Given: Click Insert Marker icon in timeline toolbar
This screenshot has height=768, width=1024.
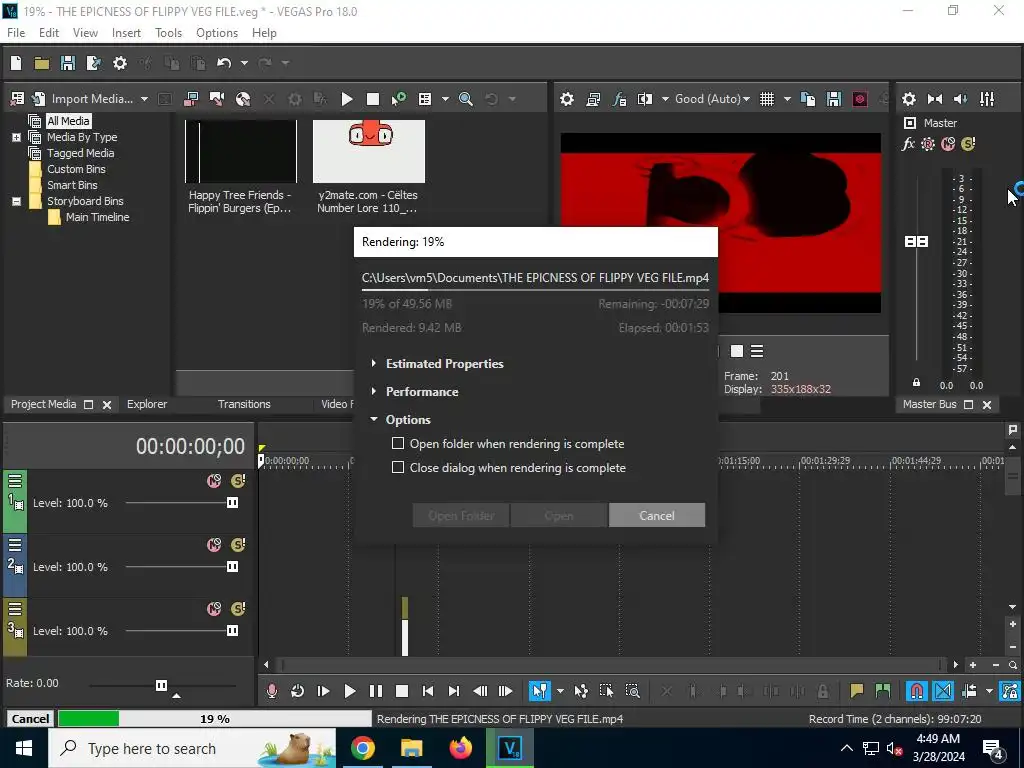Looking at the screenshot, I should [856, 691].
